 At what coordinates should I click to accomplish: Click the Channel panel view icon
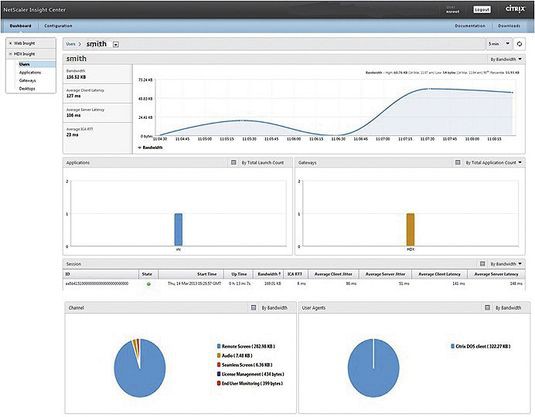253,308
